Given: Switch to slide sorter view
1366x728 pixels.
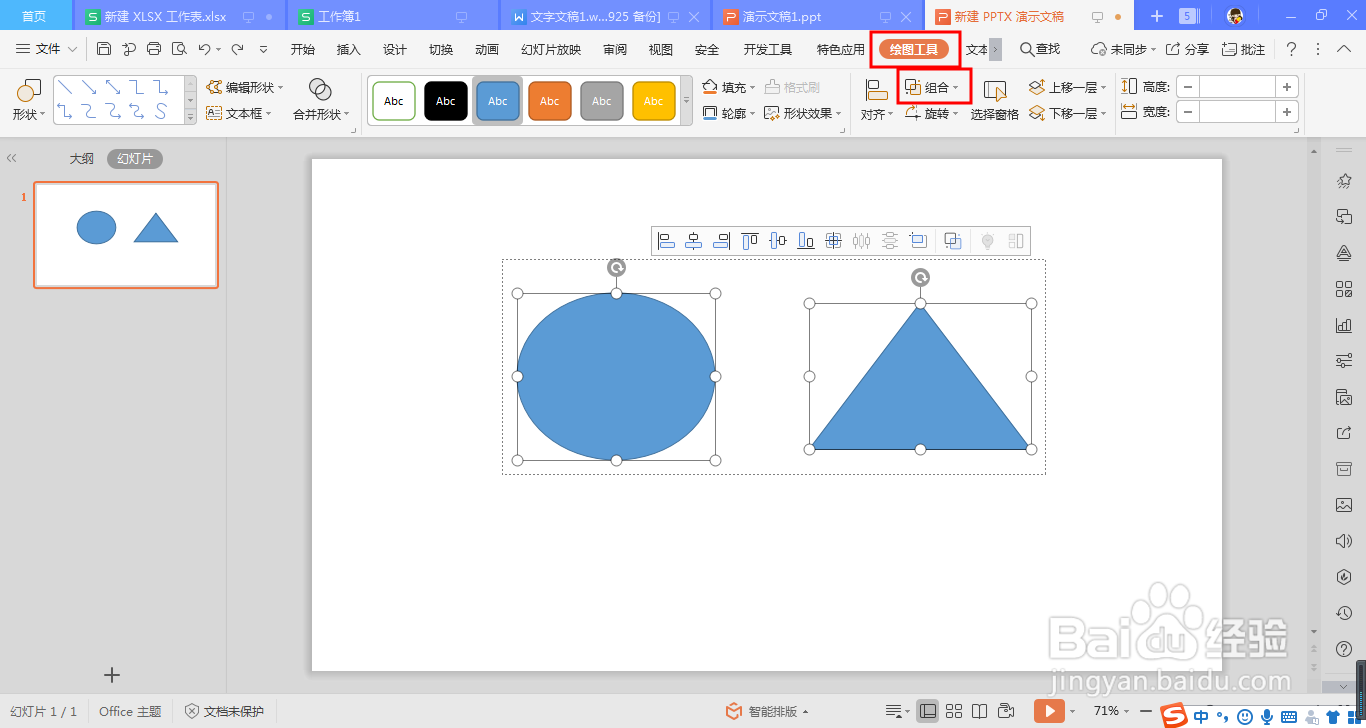Looking at the screenshot, I should click(954, 711).
